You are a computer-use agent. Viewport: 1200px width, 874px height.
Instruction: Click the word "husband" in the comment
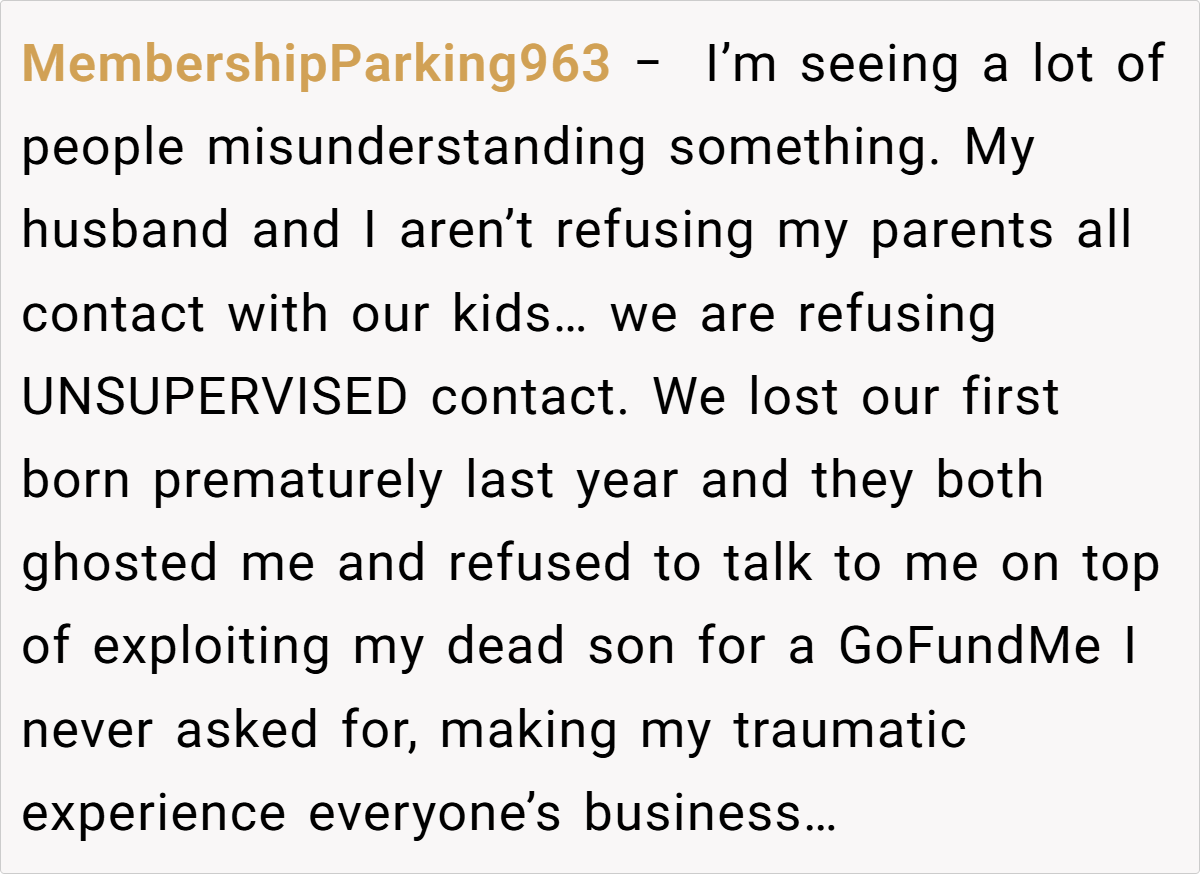(126, 231)
